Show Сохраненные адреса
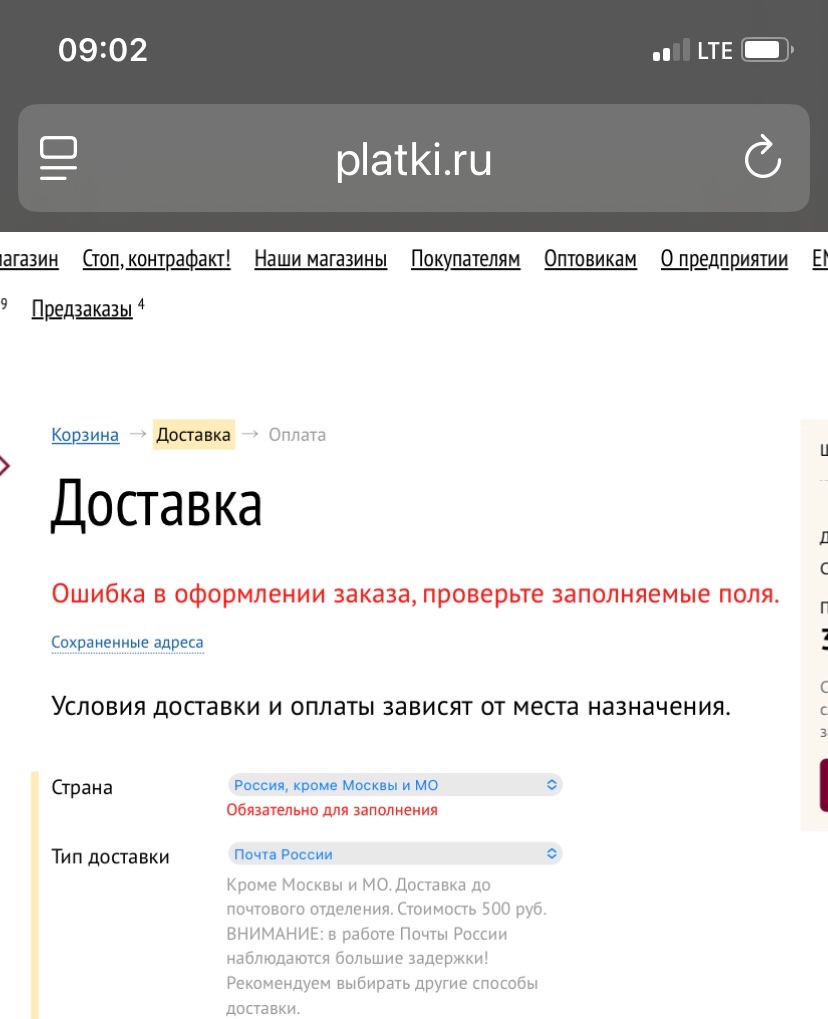Image resolution: width=828 pixels, height=1019 pixels. click(127, 643)
